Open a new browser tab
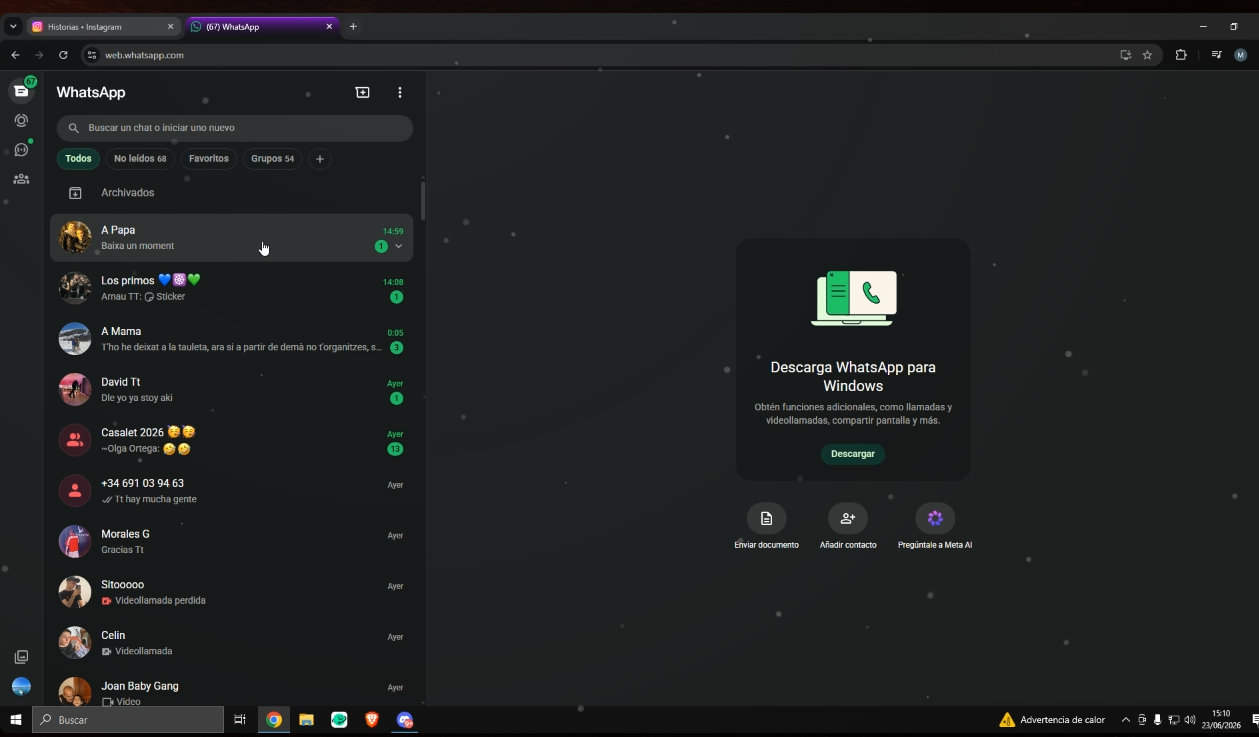The width and height of the screenshot is (1259, 737). pos(353,27)
